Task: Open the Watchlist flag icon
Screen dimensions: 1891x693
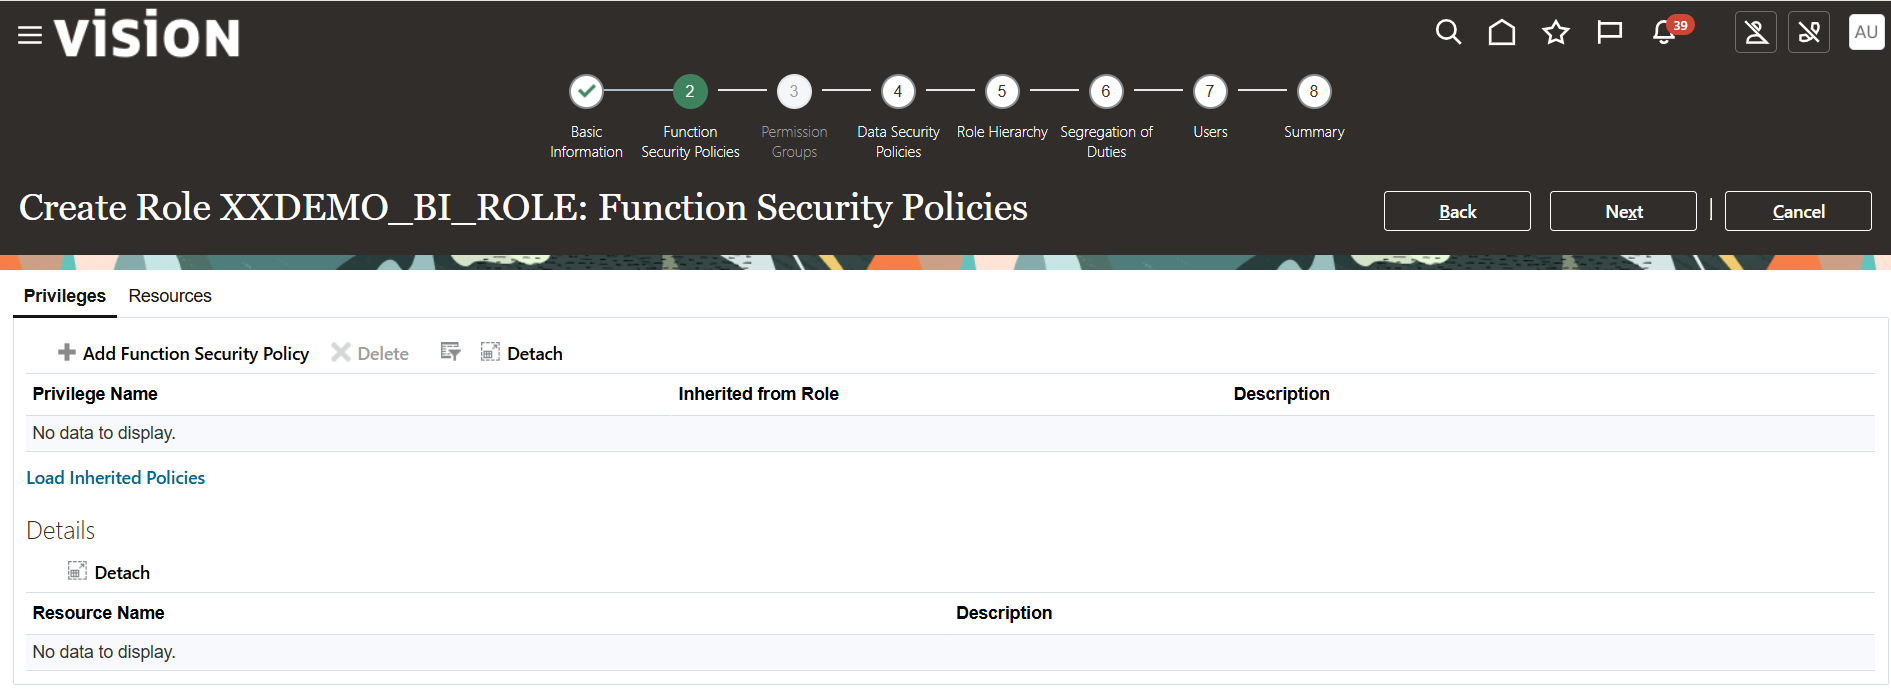Action: pos(1609,33)
